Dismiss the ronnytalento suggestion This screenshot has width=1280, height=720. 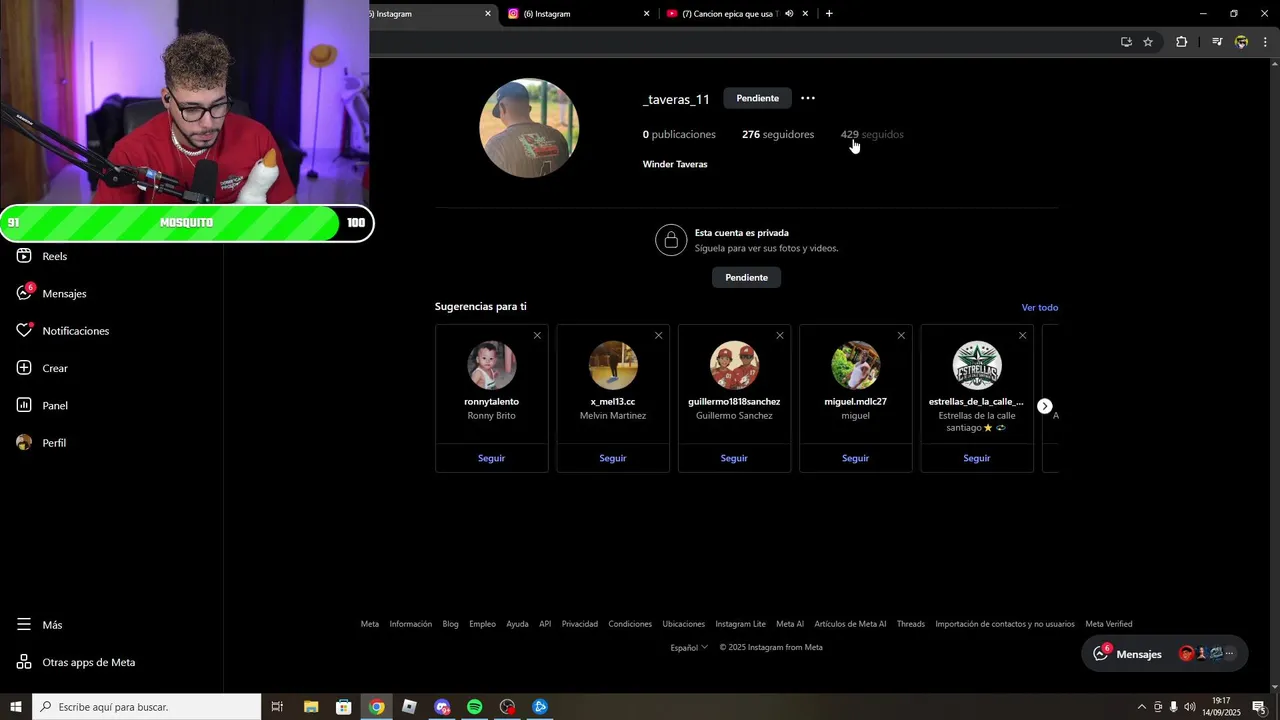537,336
